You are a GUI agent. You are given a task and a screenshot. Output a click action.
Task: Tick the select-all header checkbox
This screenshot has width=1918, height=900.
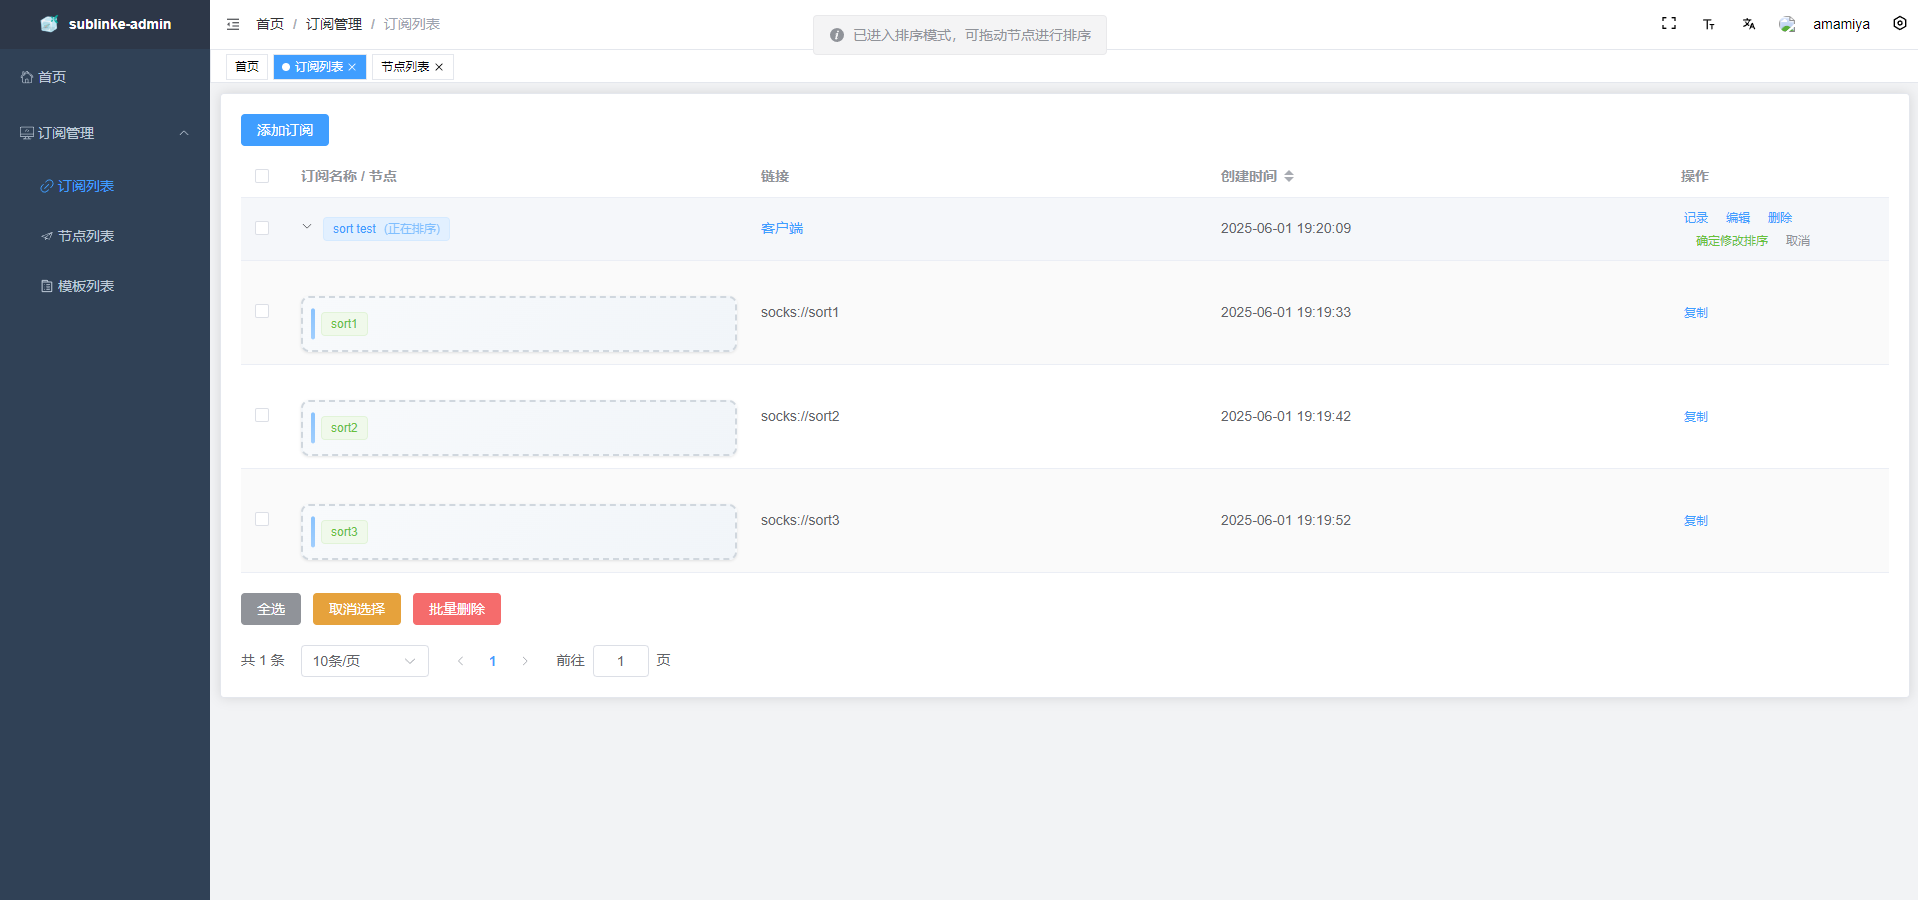click(262, 176)
